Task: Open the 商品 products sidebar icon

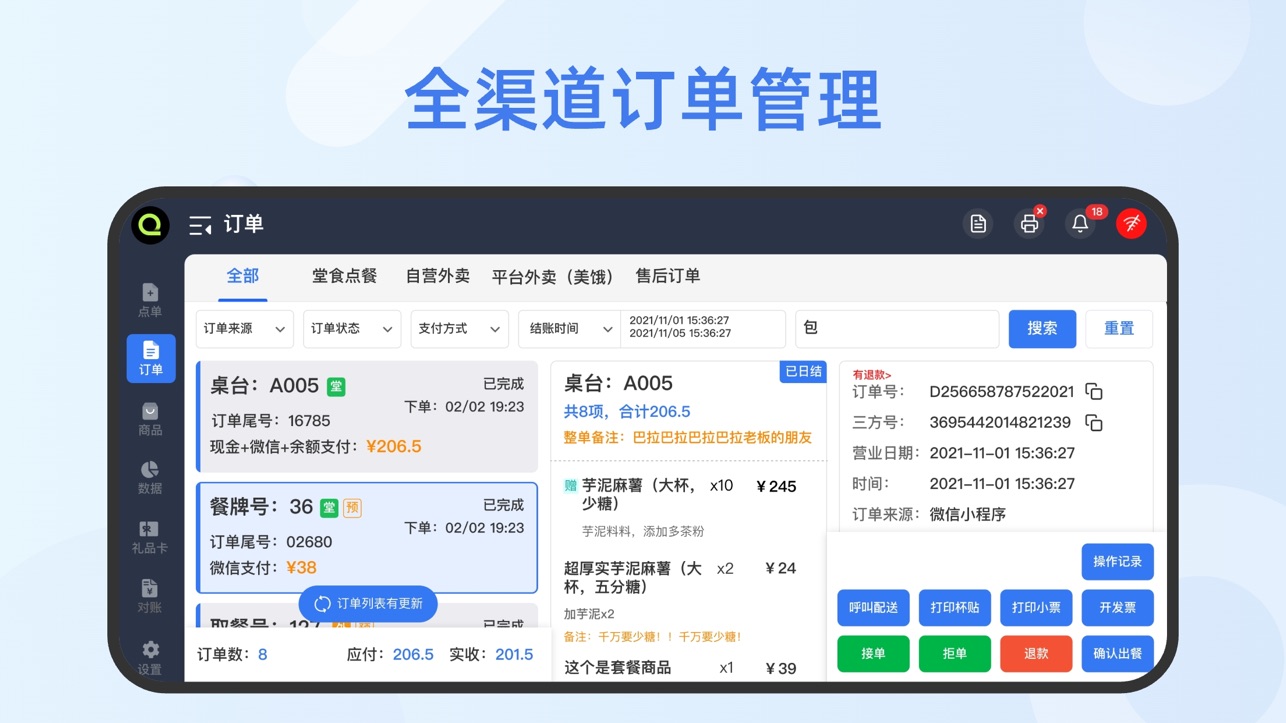Action: (x=150, y=418)
